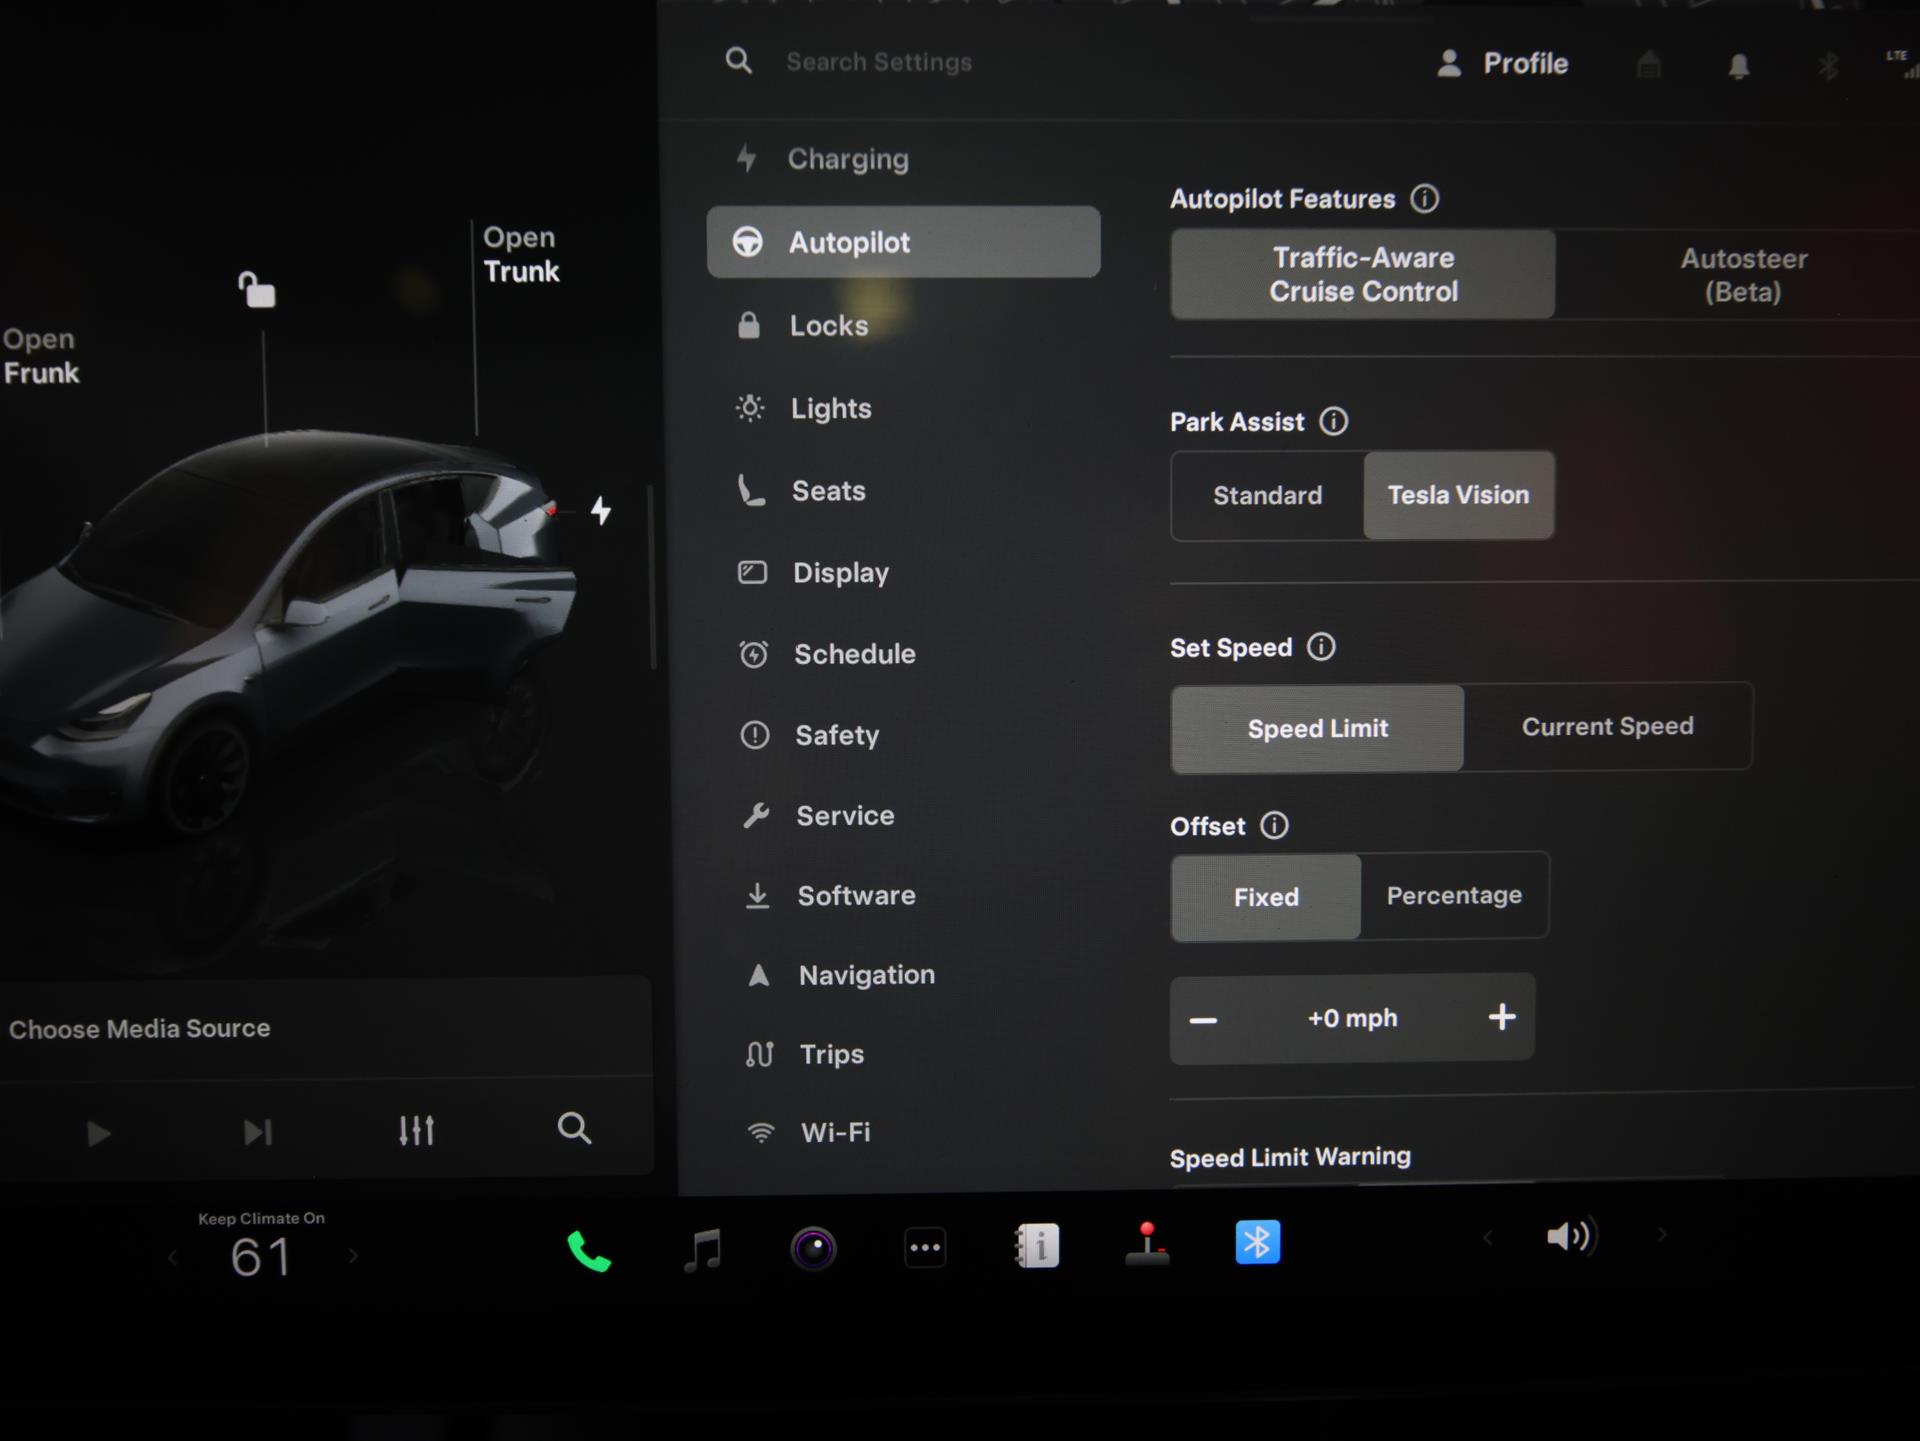Tap the Speed Limit Warning heading

coord(1290,1157)
